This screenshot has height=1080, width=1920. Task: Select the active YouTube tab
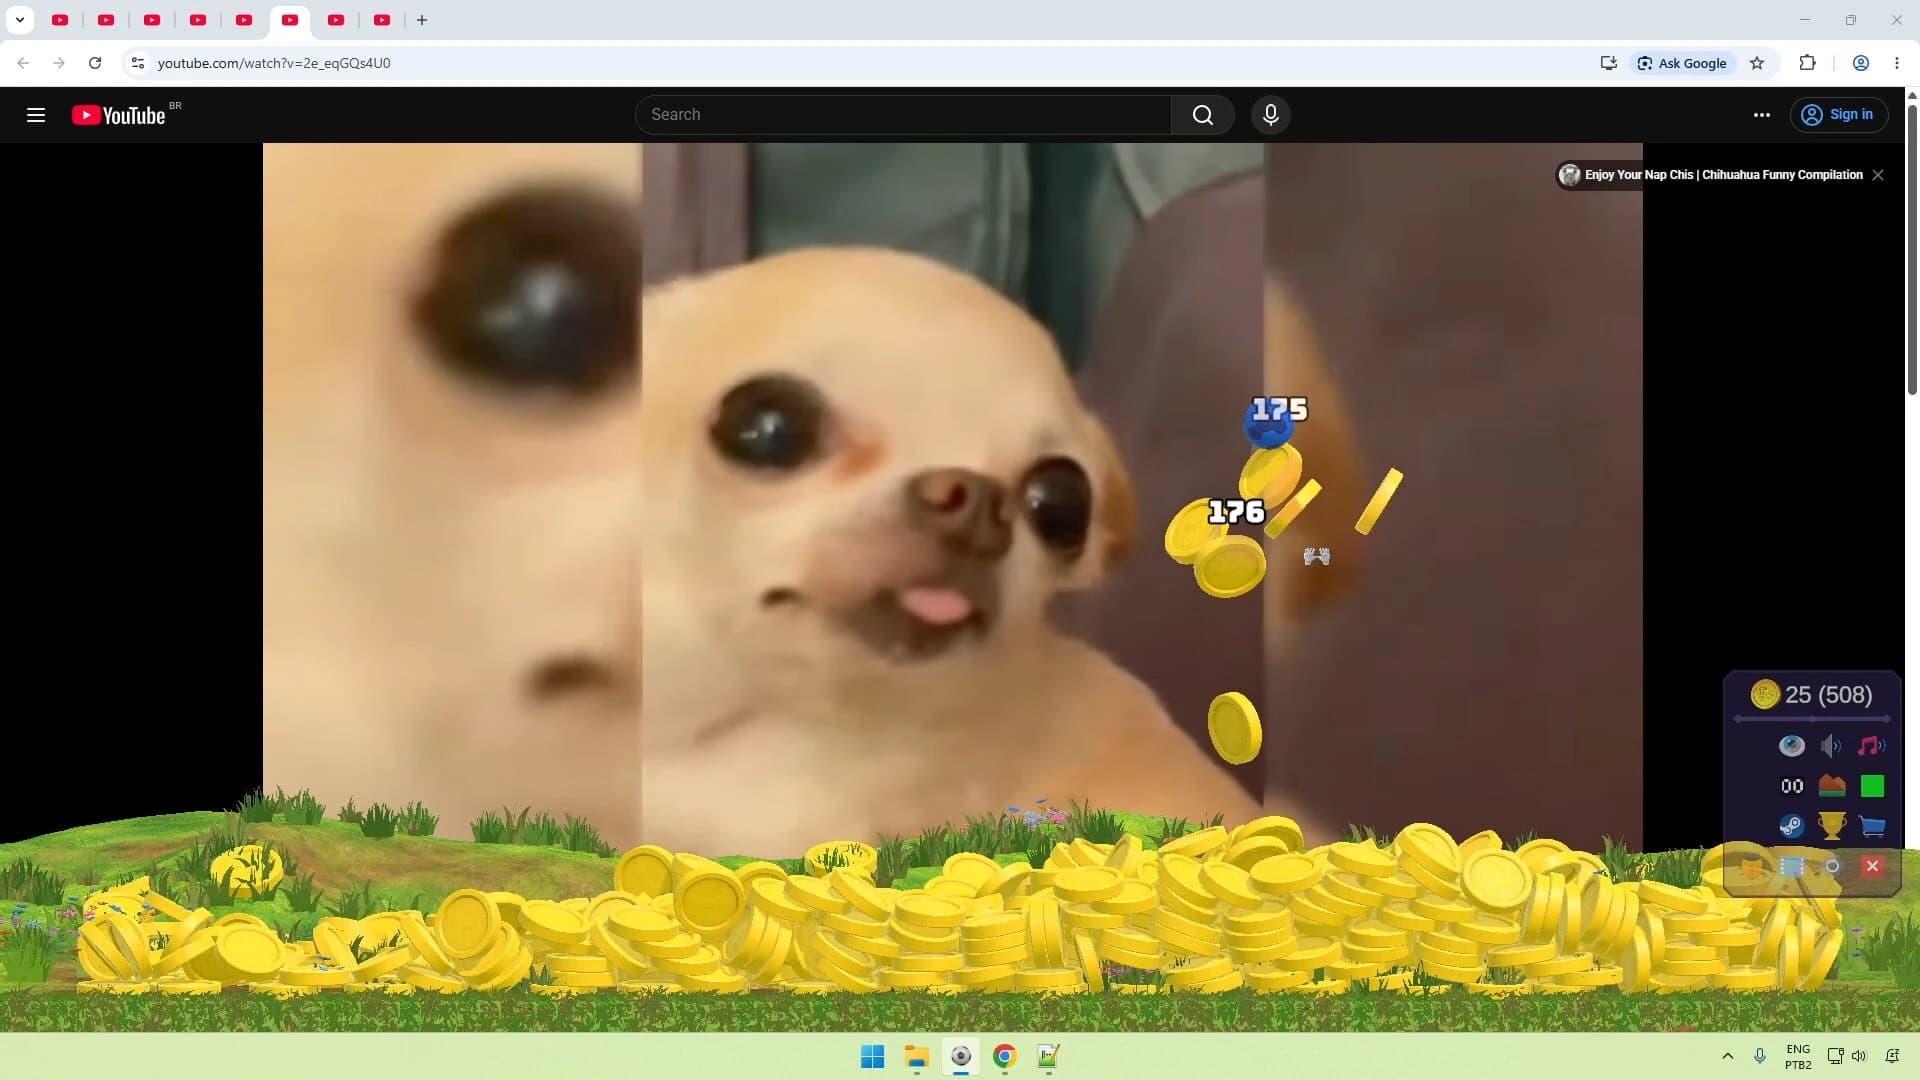[290, 20]
